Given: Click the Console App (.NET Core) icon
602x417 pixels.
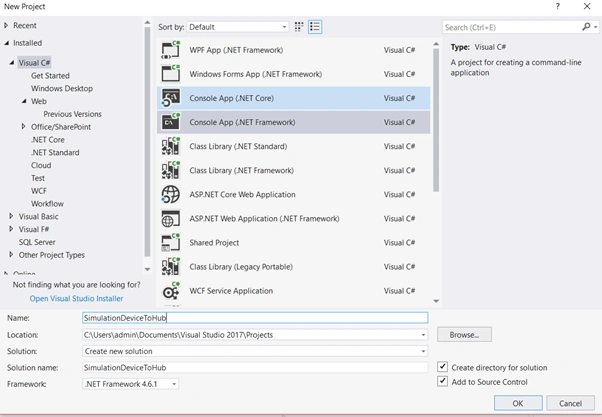Looking at the screenshot, I should 171,98.
